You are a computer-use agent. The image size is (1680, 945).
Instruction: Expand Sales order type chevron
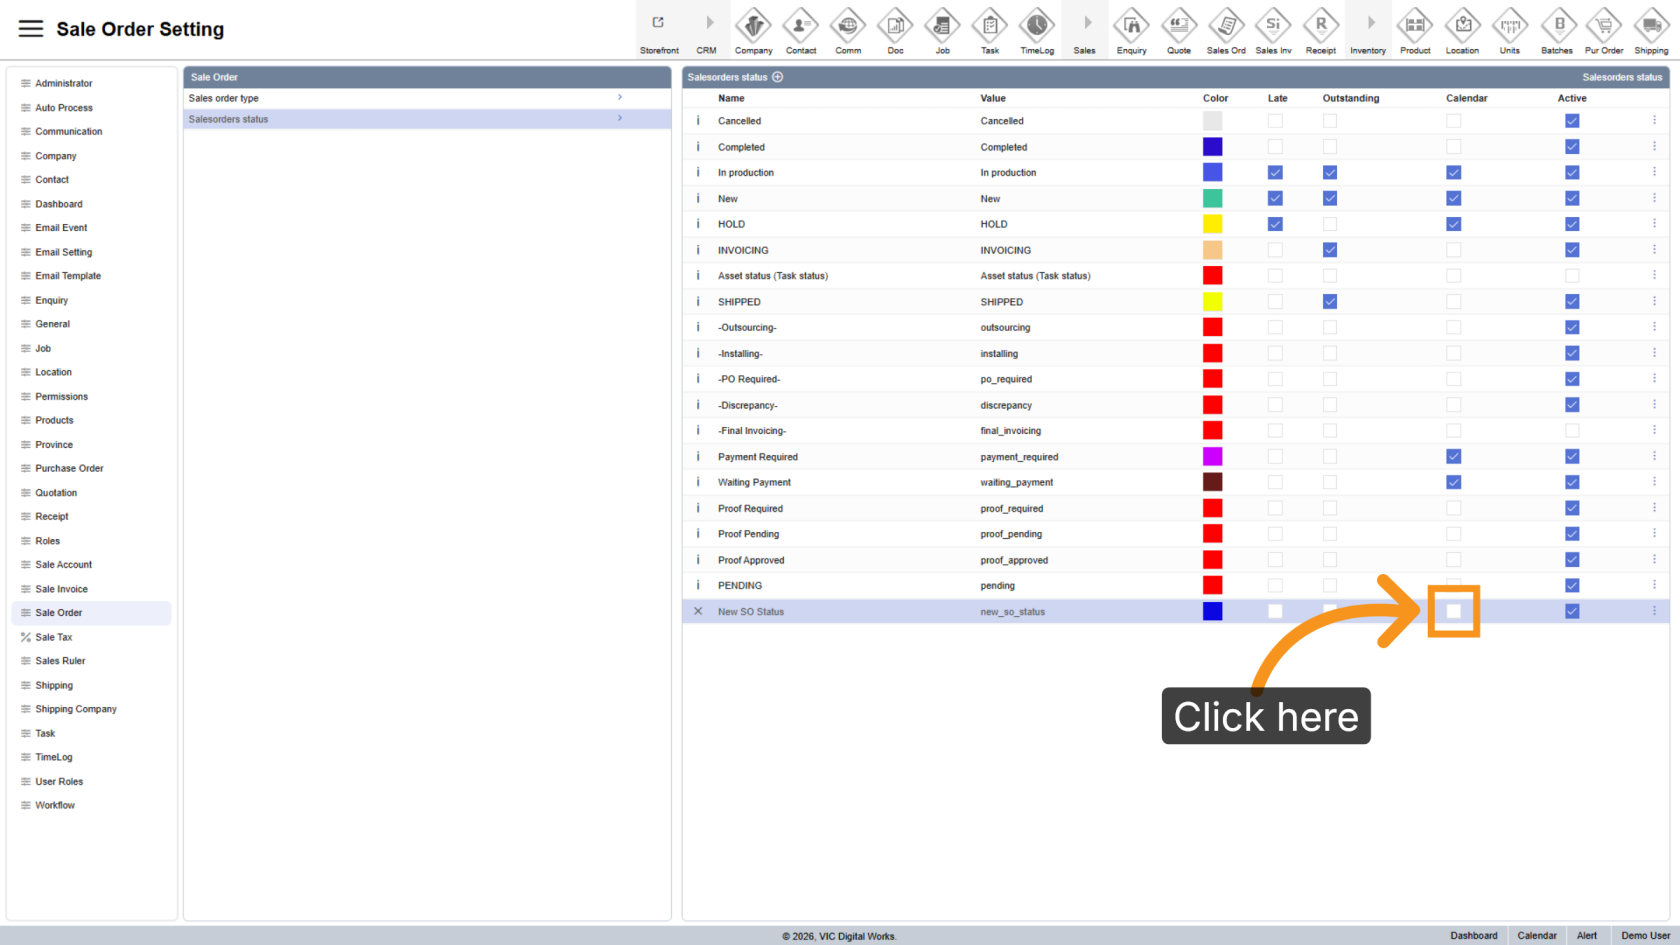pos(620,97)
